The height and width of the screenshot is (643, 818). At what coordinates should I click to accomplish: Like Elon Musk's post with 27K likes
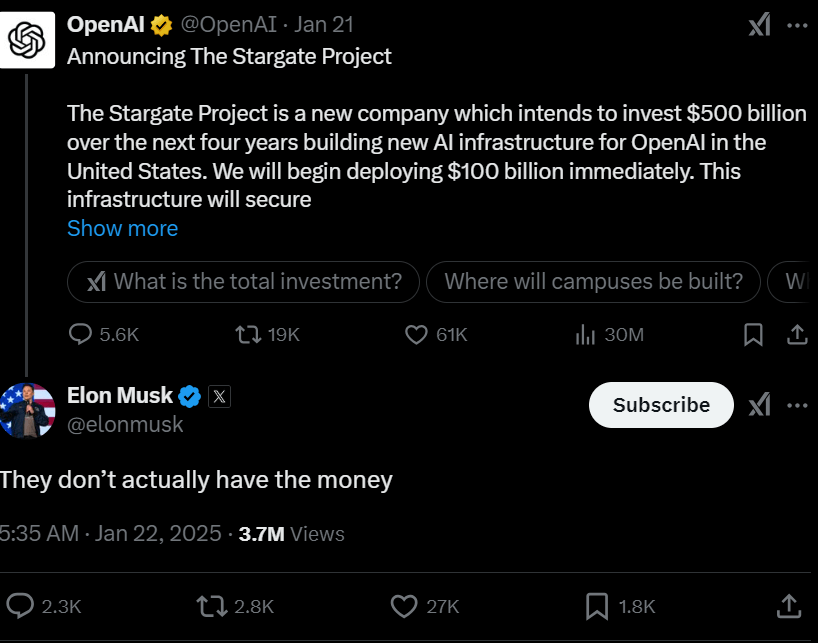pos(404,605)
